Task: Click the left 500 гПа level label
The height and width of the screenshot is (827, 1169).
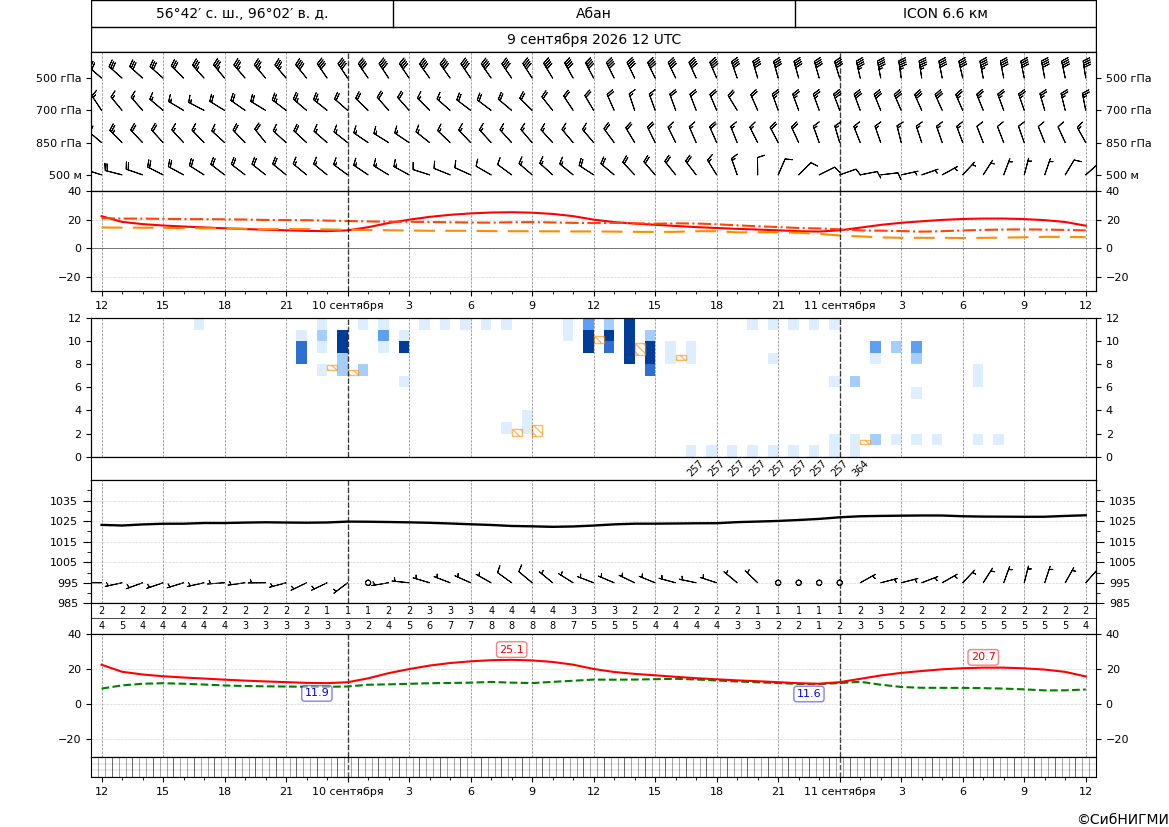Action: [59, 78]
